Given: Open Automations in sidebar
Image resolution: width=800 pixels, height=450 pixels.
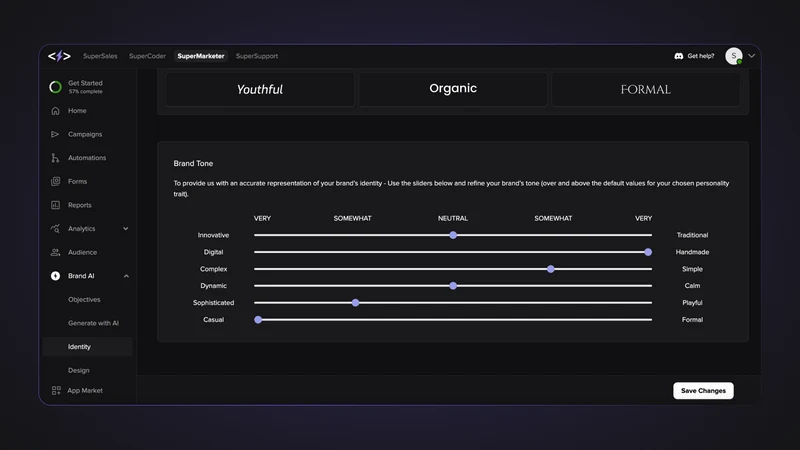Looking at the screenshot, I should tap(87, 158).
